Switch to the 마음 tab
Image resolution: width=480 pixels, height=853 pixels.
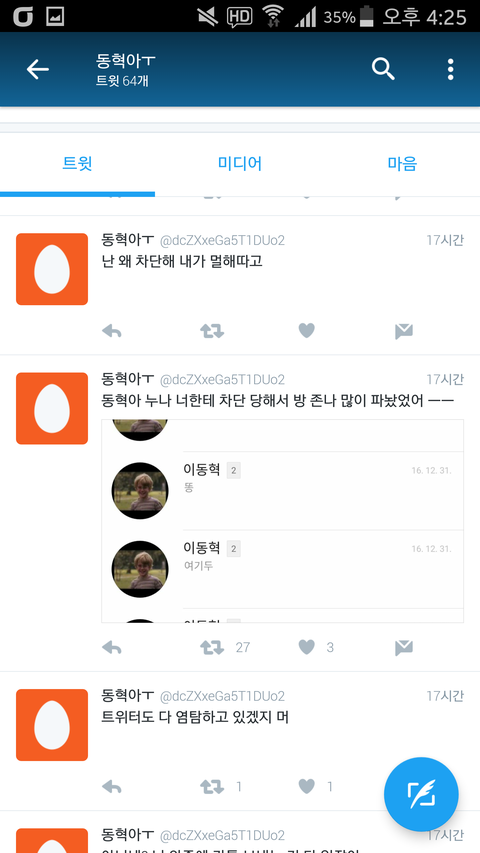coord(402,163)
